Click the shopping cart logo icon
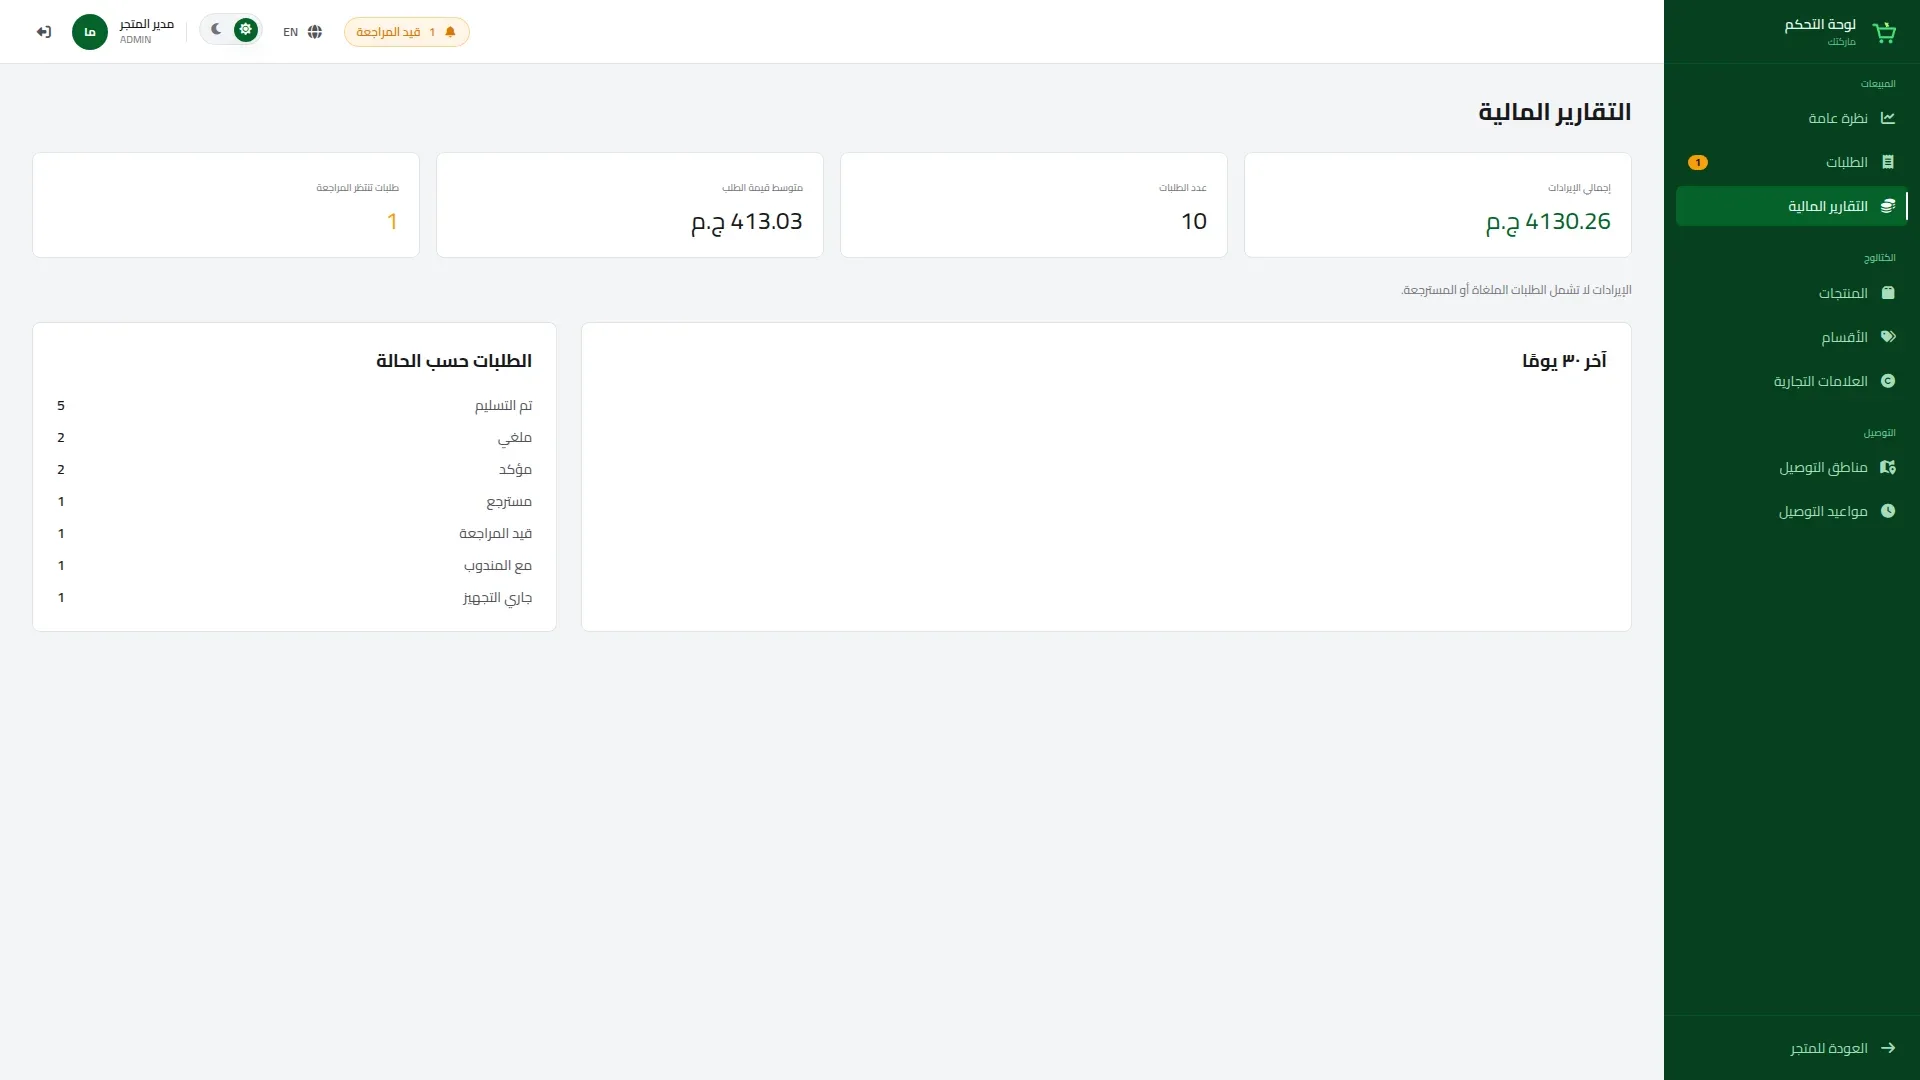The width and height of the screenshot is (1920, 1080). pyautogui.click(x=1884, y=32)
